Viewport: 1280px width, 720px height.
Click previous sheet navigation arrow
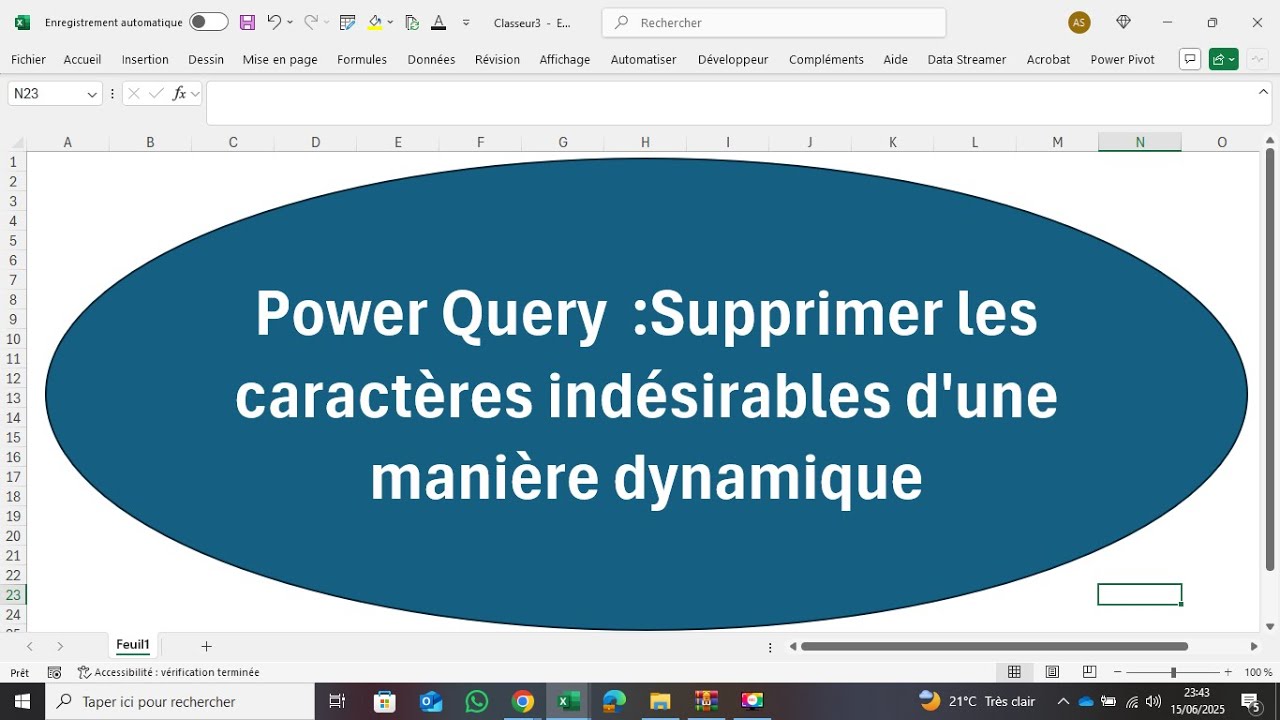click(30, 646)
